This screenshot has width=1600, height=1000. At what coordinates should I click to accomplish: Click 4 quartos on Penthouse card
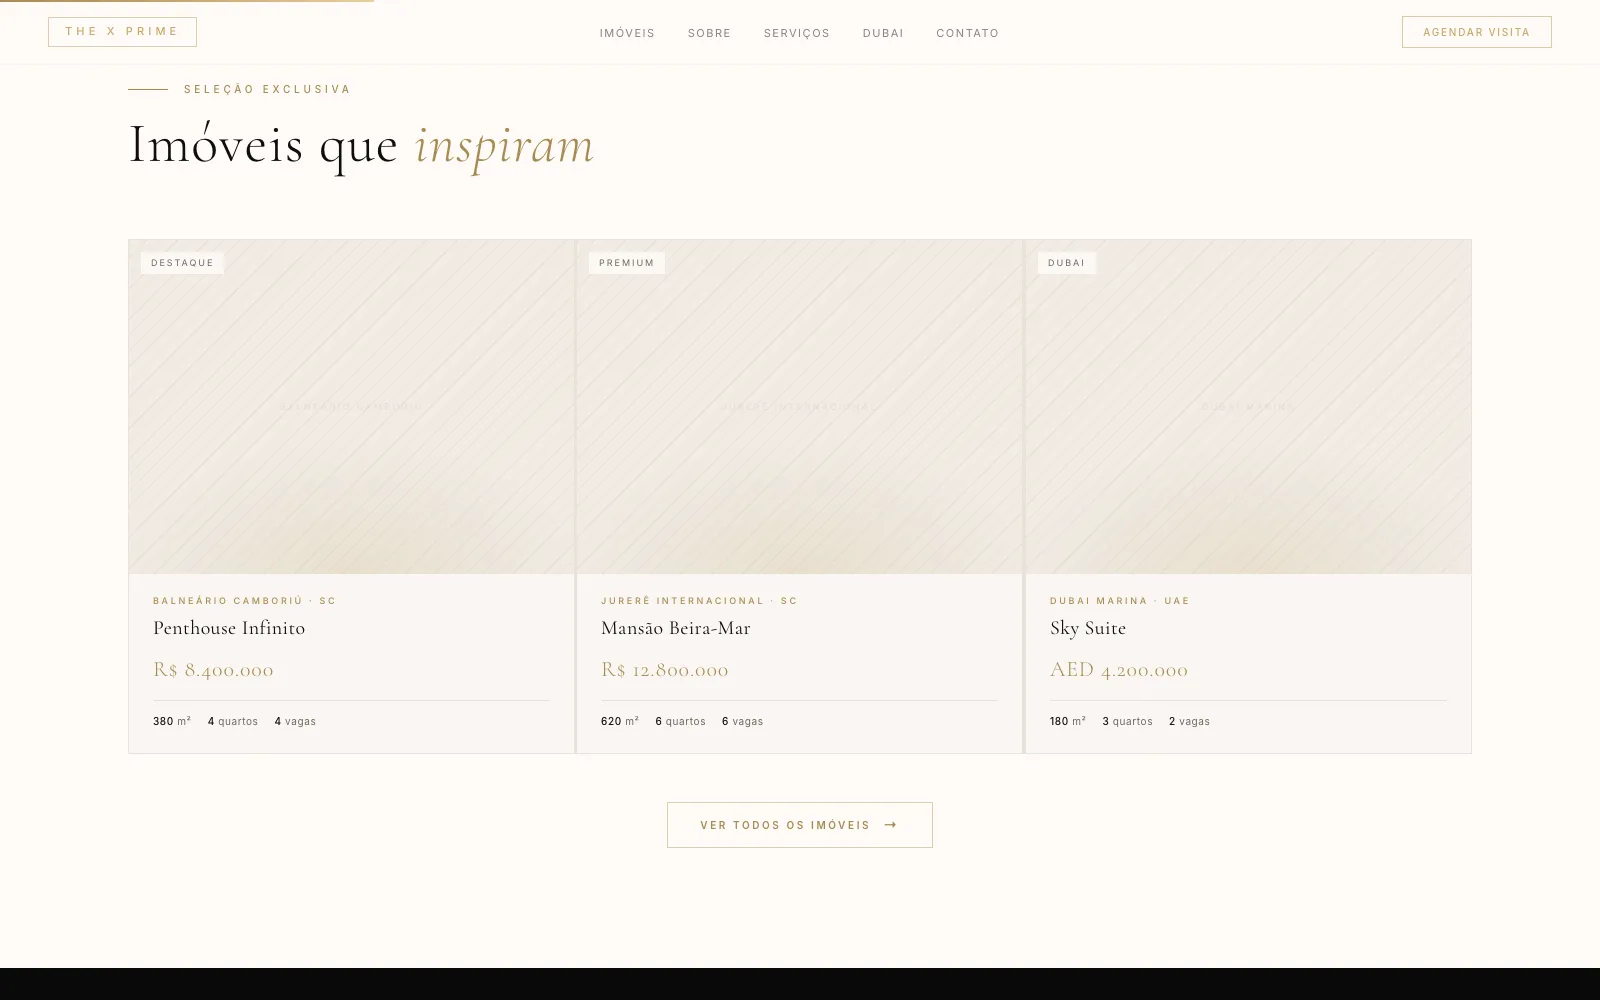(x=233, y=721)
